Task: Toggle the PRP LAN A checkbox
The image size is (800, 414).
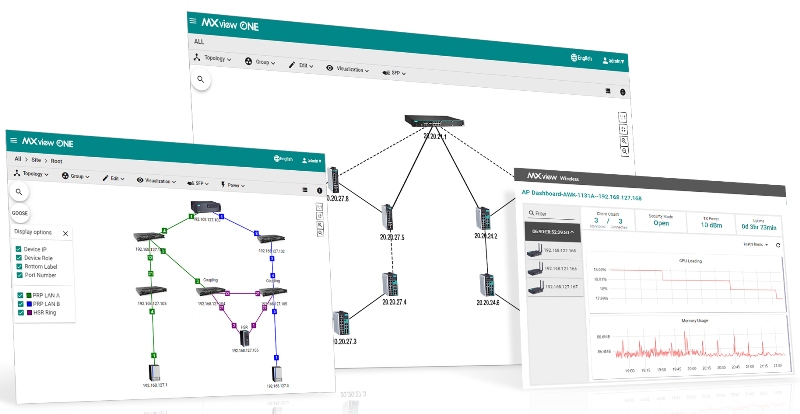Action: (x=20, y=295)
